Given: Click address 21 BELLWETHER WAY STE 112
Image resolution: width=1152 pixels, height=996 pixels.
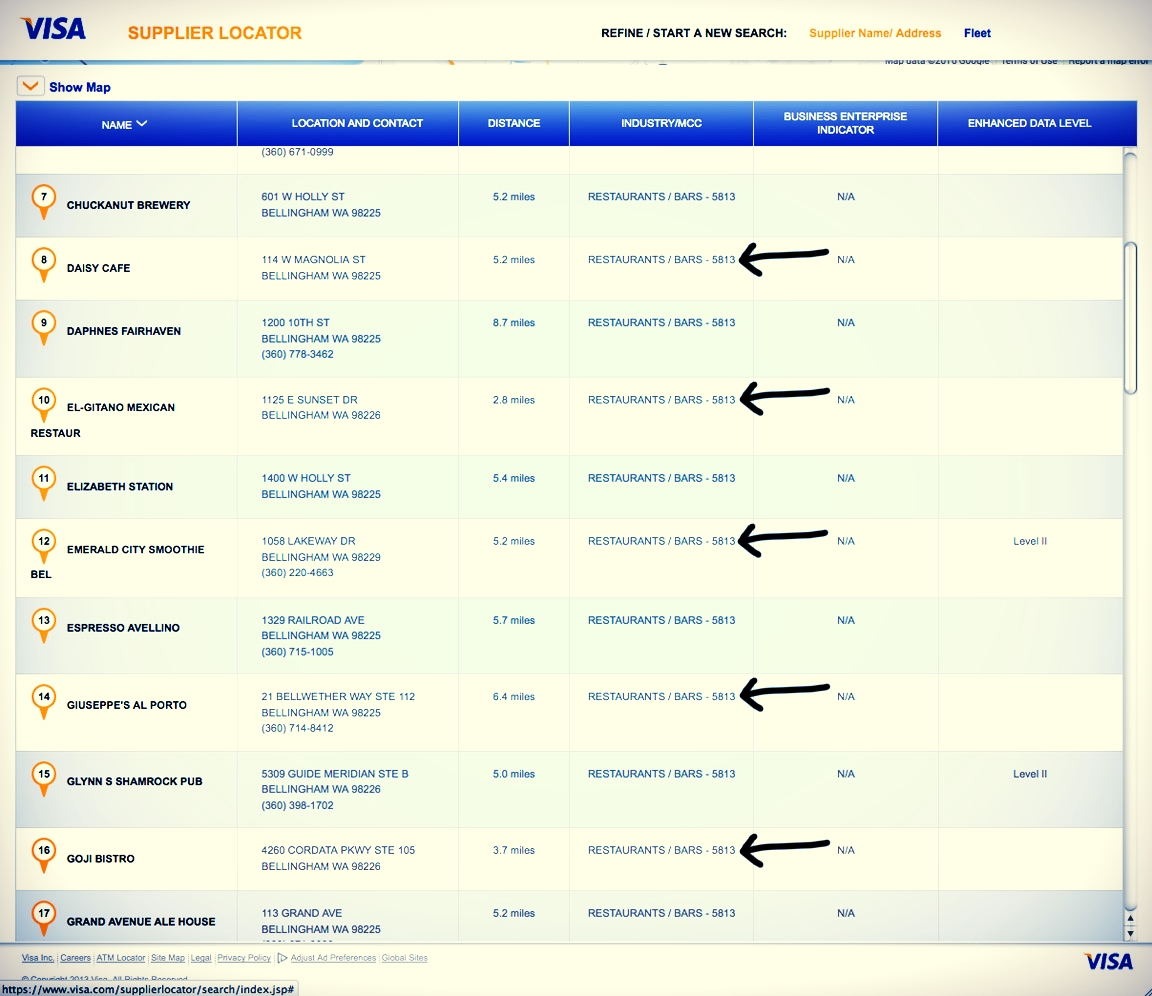Looking at the screenshot, I should (x=338, y=696).
